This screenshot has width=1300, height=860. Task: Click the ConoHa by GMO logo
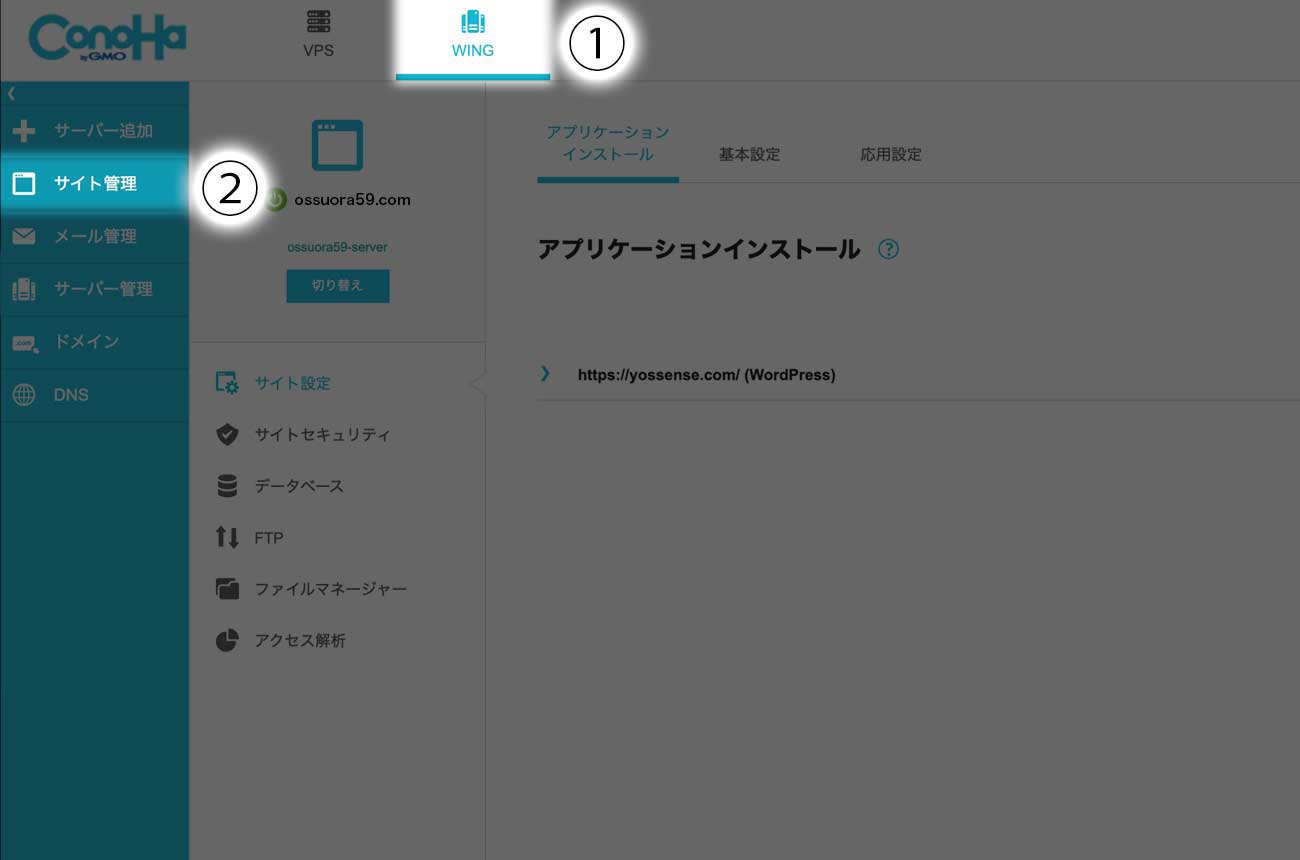[x=107, y=40]
